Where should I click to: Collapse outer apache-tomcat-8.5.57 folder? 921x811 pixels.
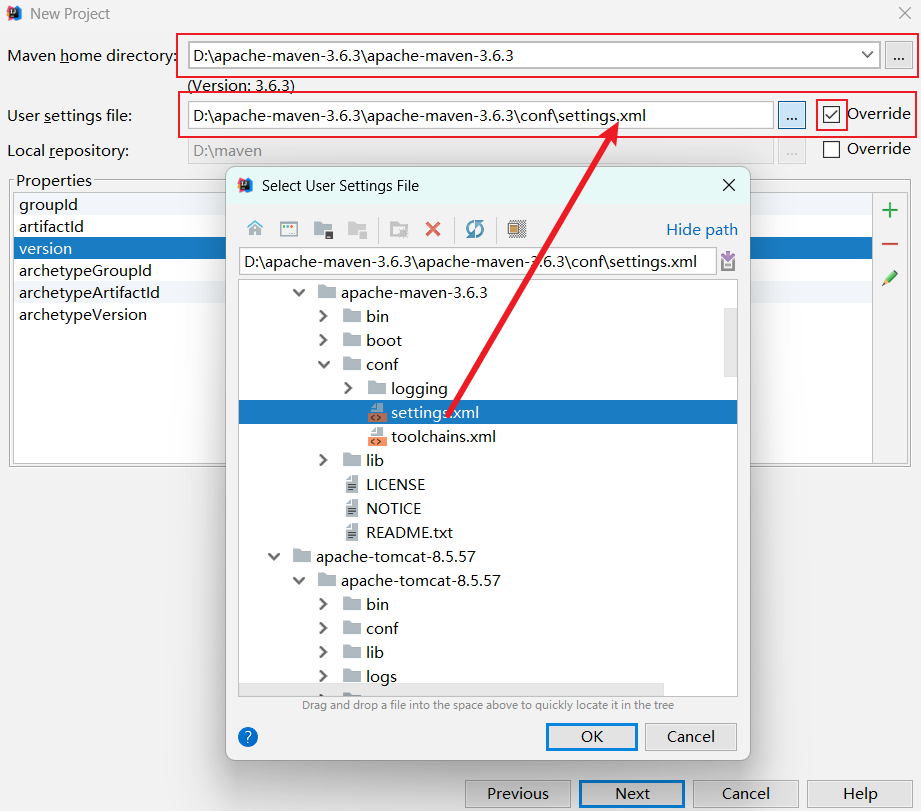pyautogui.click(x=274, y=556)
